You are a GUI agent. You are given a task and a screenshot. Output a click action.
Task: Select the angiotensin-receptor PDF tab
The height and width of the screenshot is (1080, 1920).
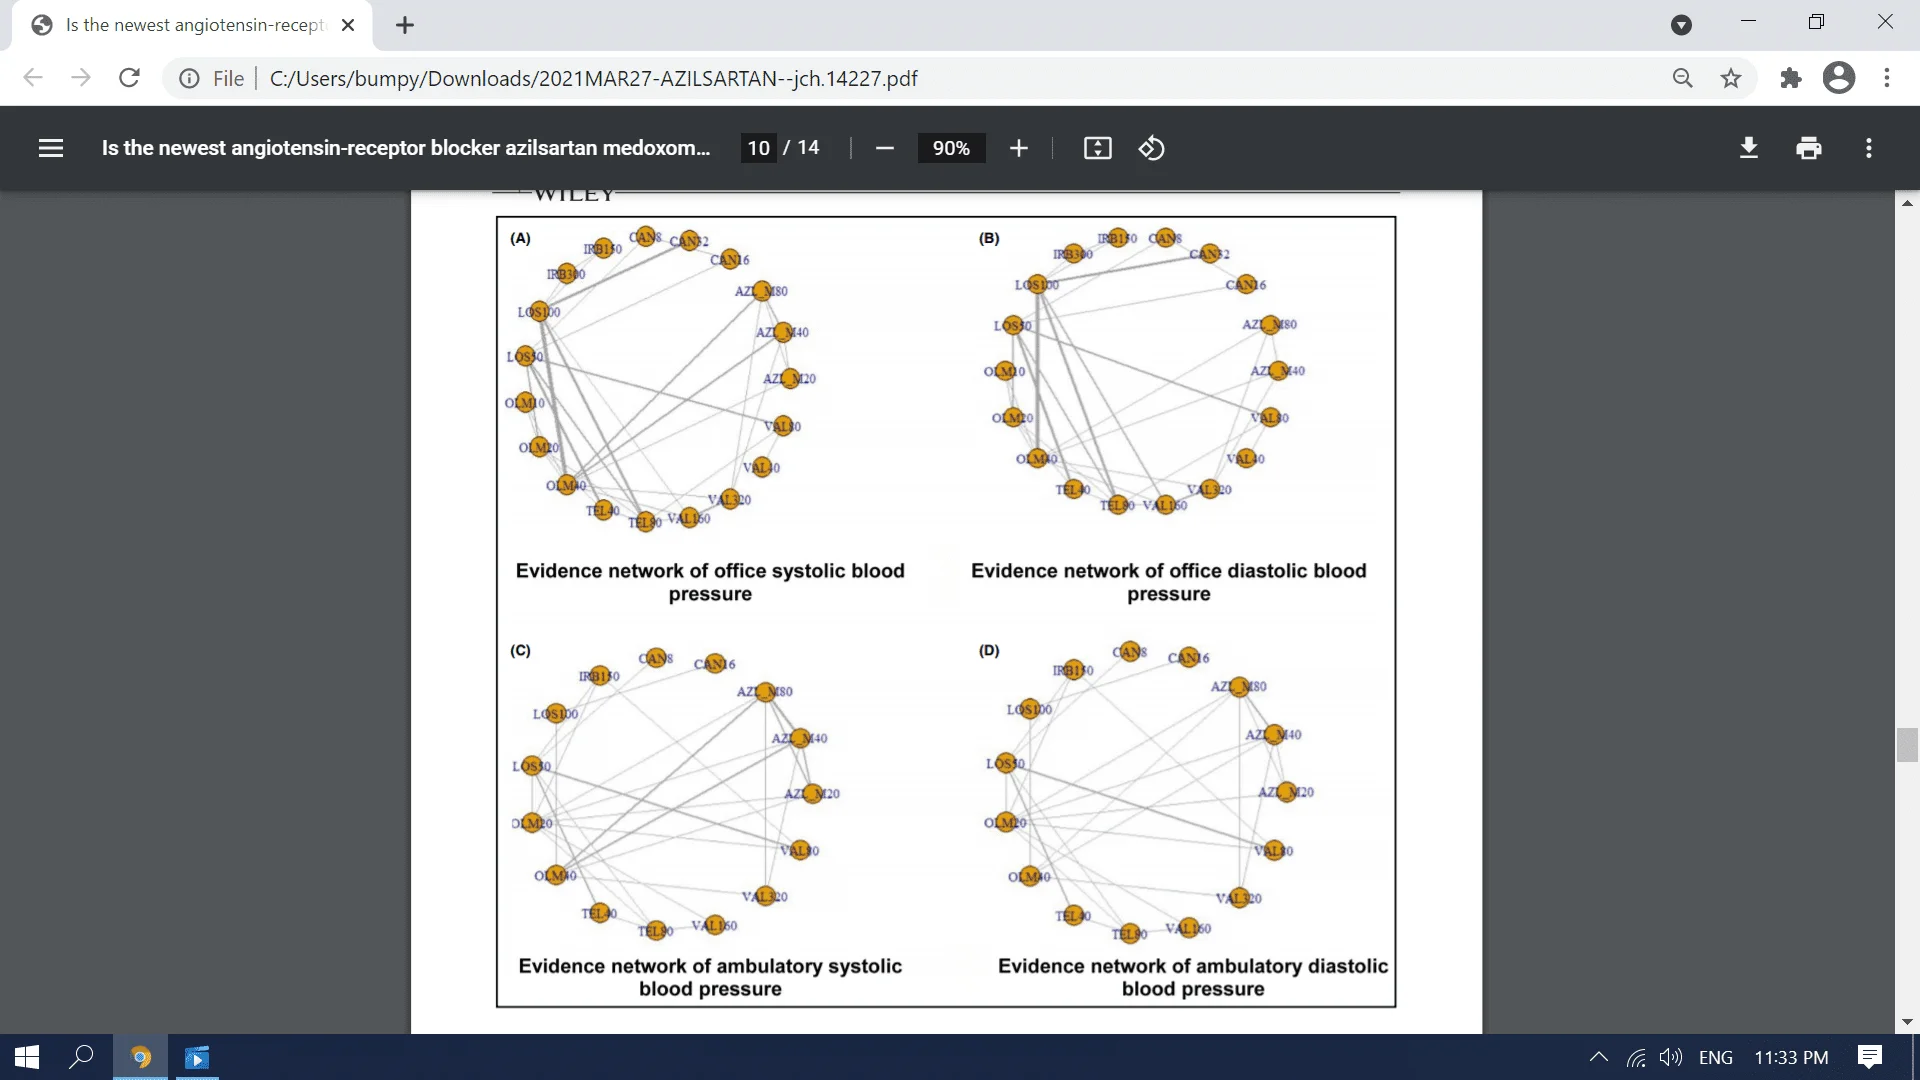pyautogui.click(x=192, y=25)
